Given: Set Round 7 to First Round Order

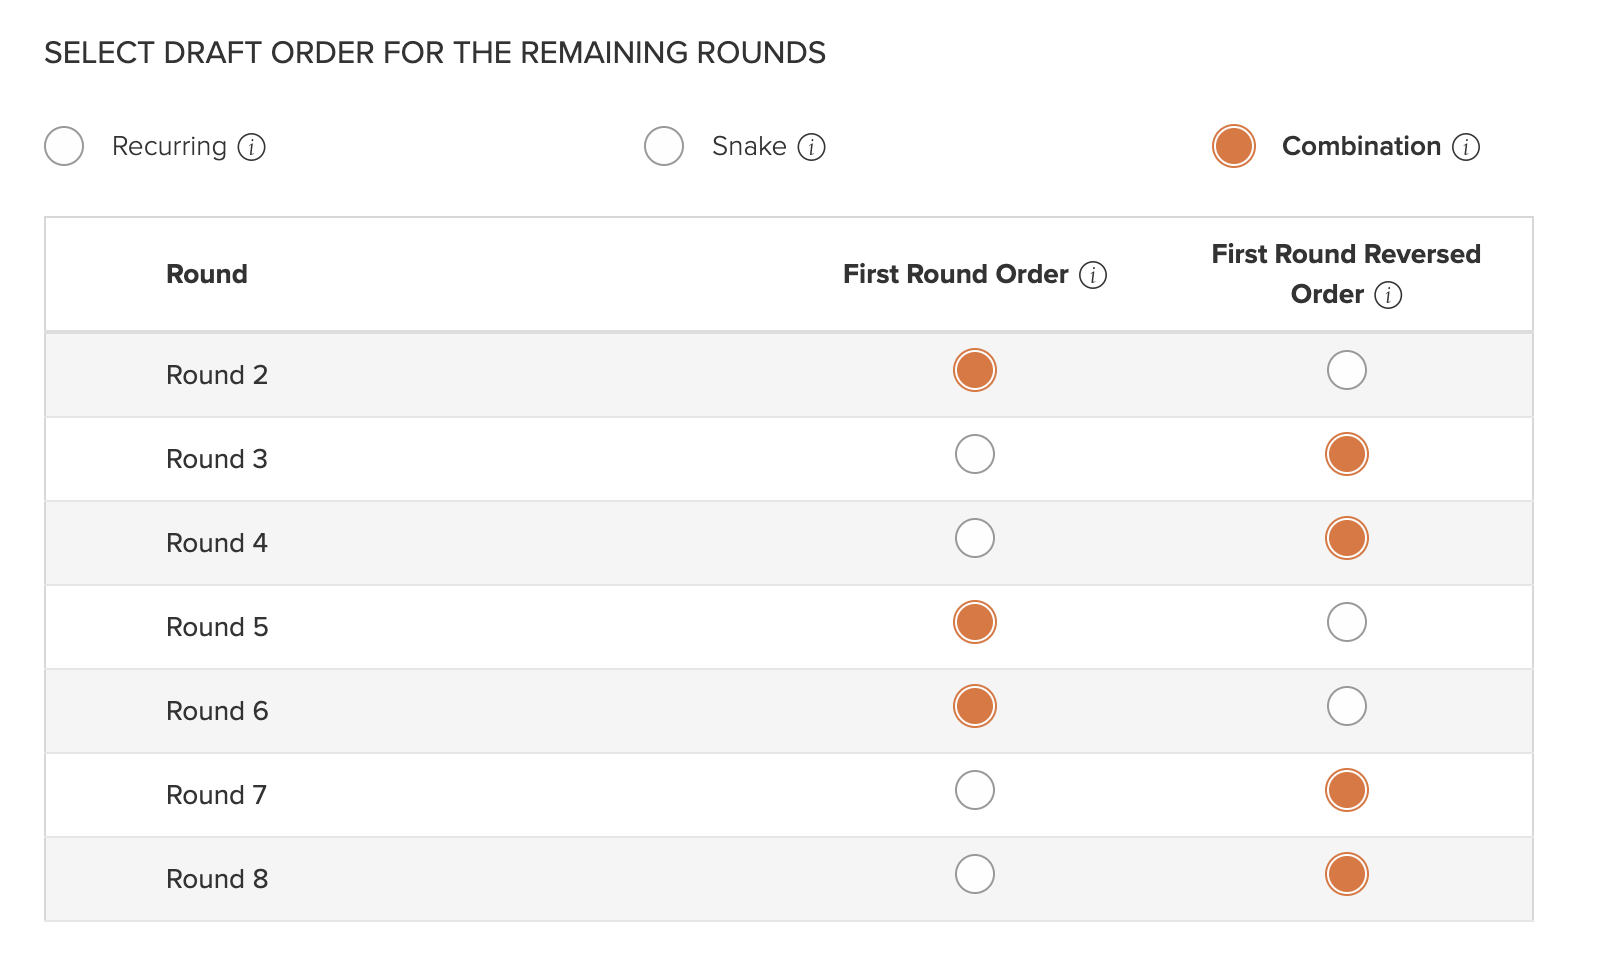Looking at the screenshot, I should 975,790.
